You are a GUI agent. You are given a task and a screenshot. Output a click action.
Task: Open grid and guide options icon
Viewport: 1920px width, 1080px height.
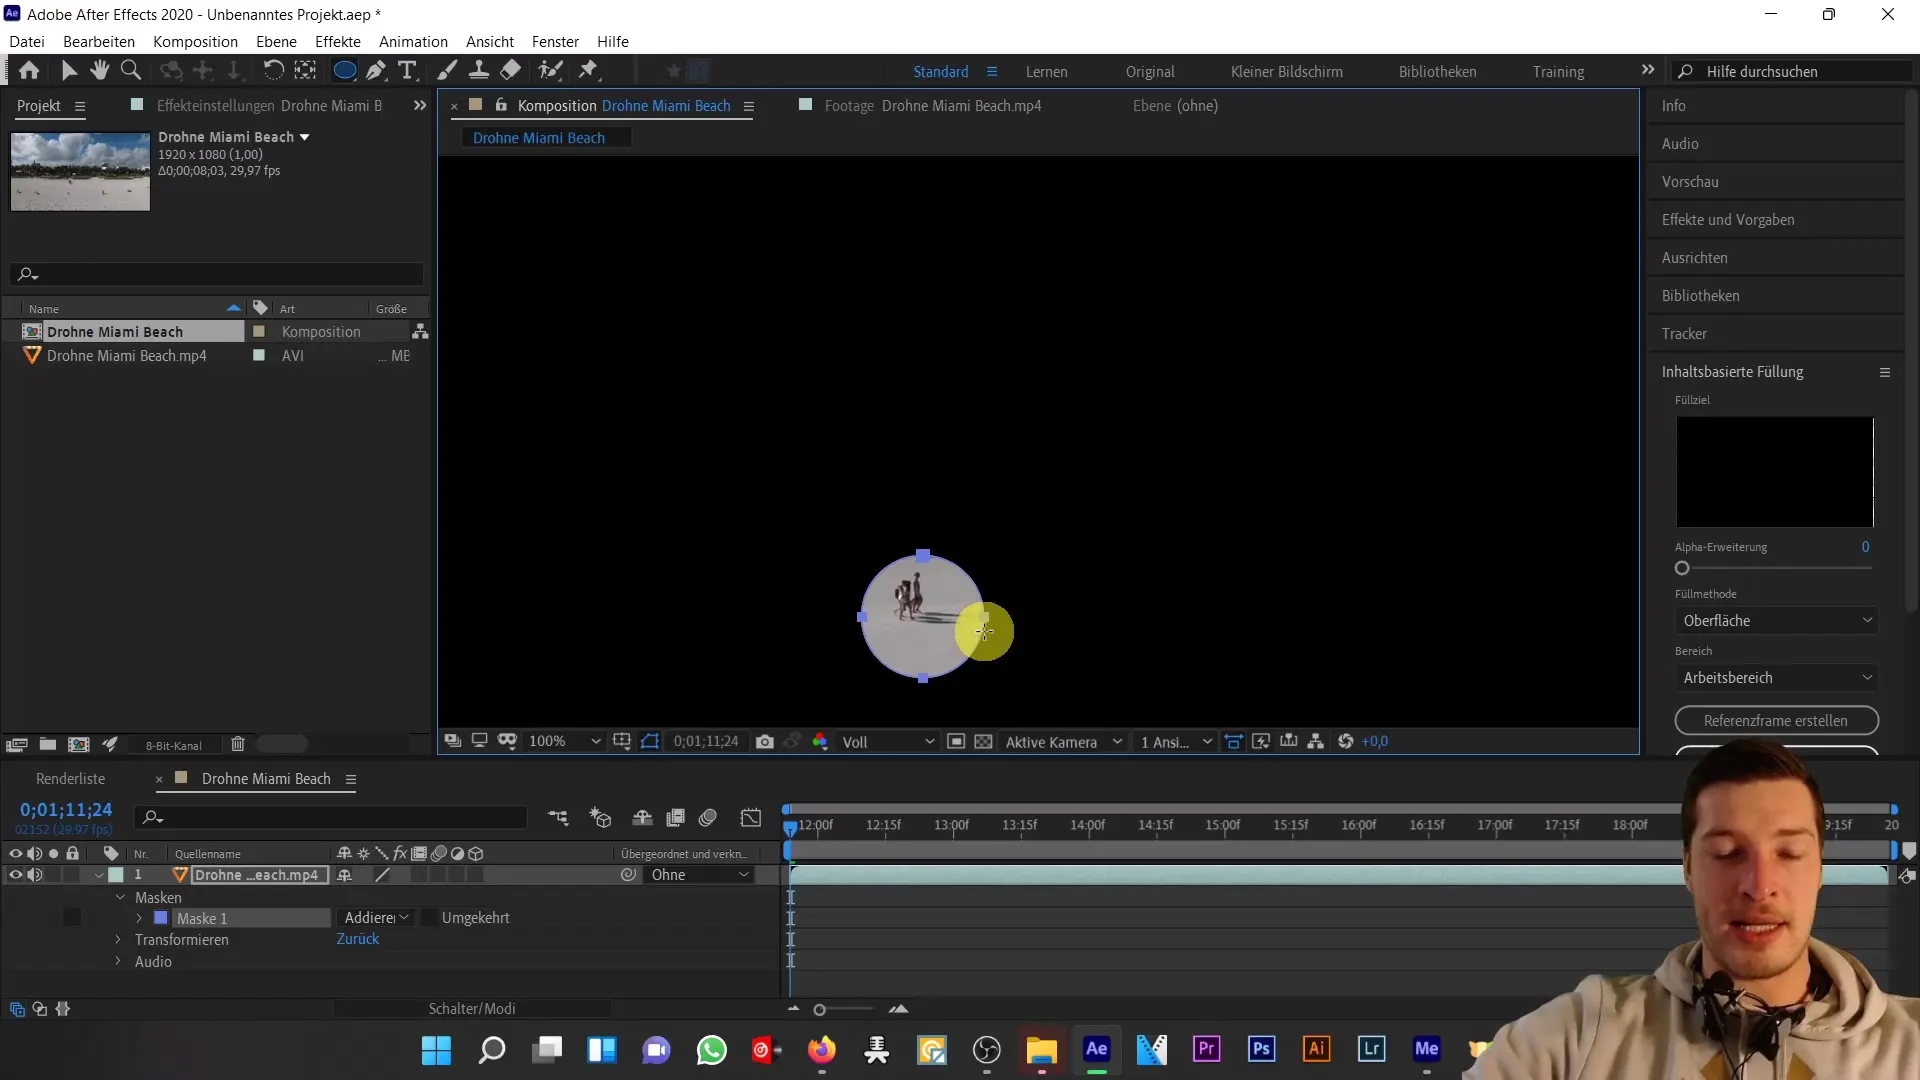point(622,741)
